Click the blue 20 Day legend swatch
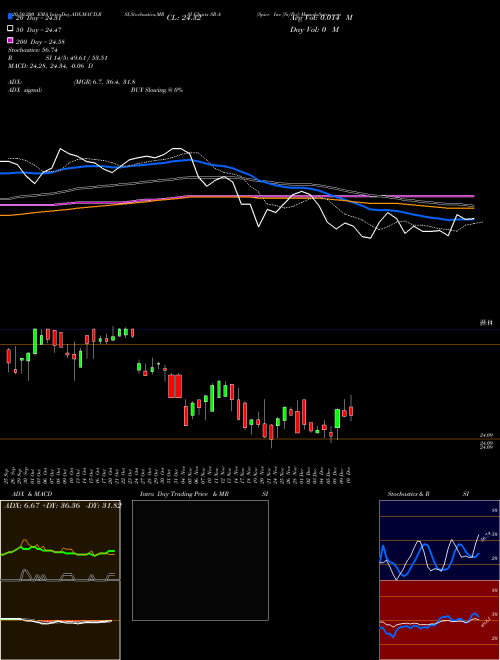The height and width of the screenshot is (660, 500). pos(11,16)
